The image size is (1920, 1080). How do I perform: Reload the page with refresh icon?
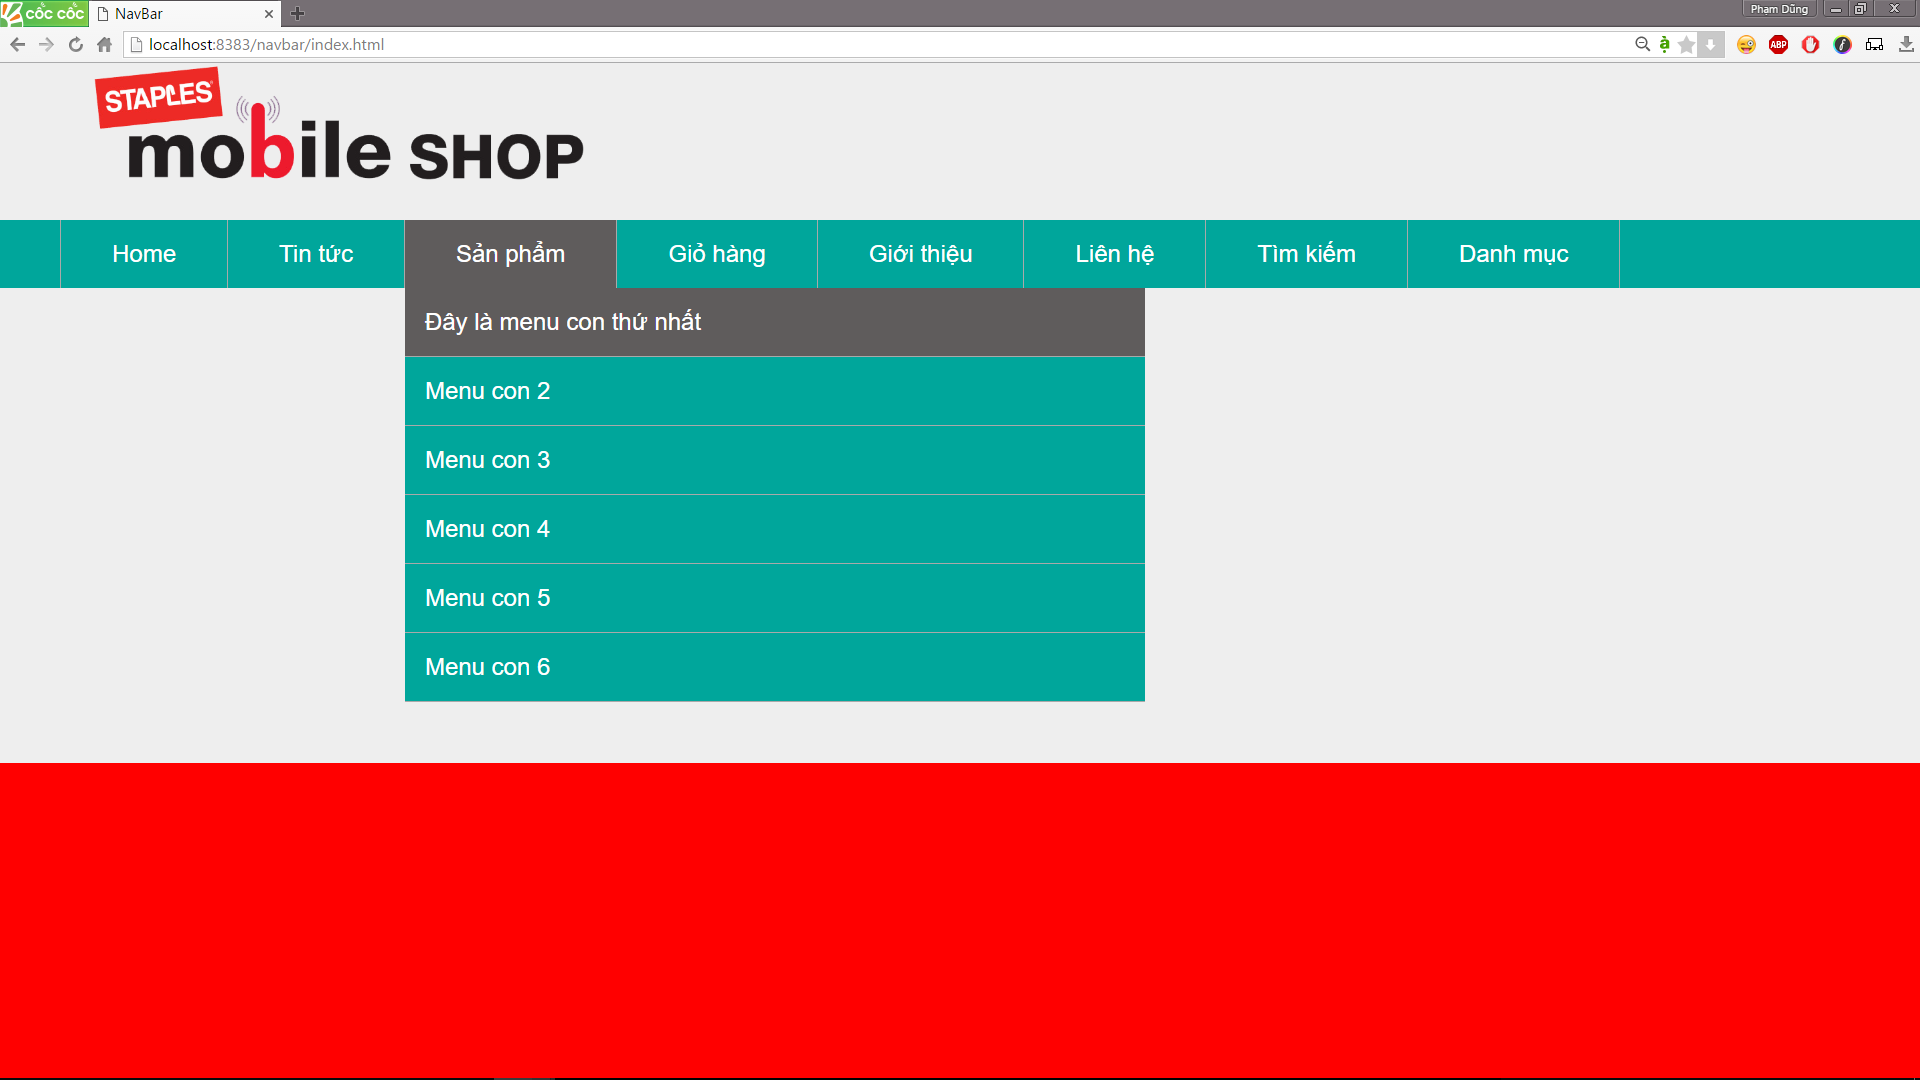(x=75, y=44)
